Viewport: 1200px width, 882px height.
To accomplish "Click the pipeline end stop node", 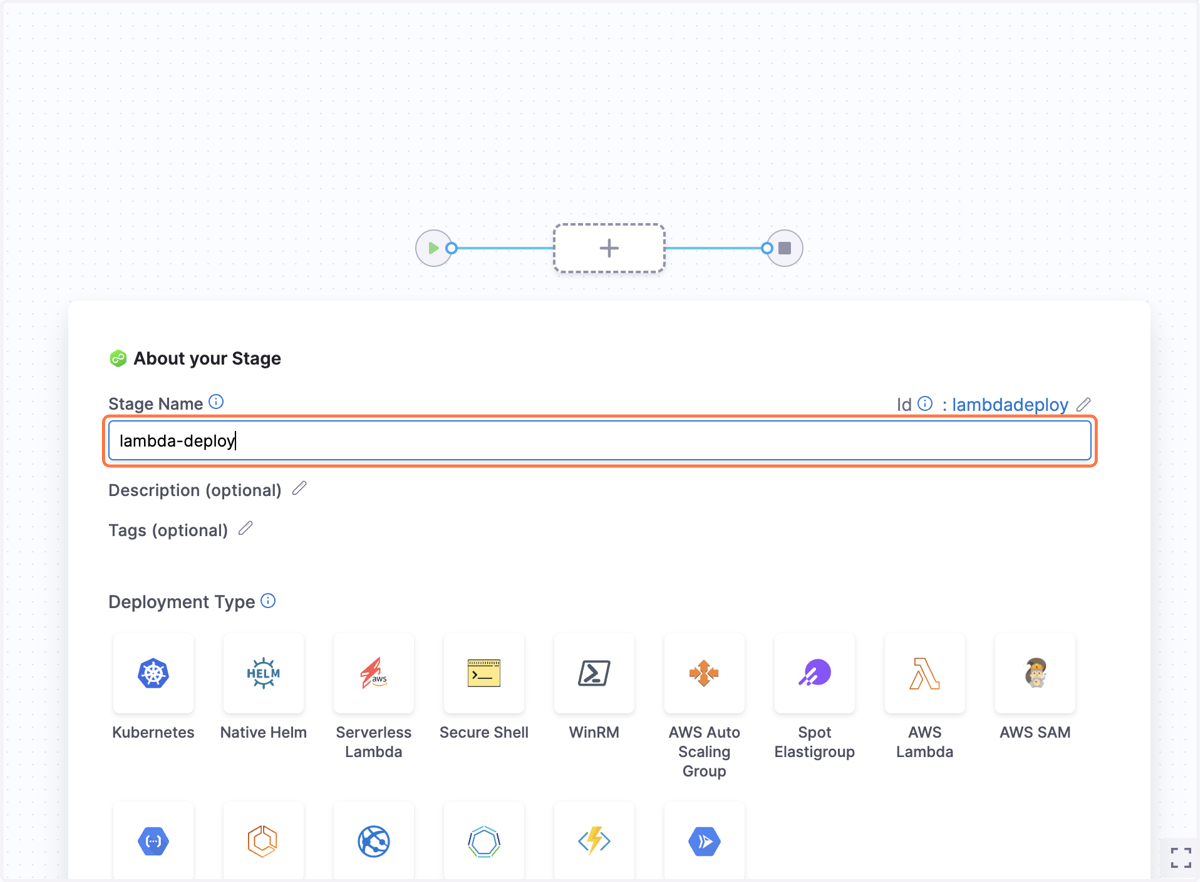I will coord(785,248).
